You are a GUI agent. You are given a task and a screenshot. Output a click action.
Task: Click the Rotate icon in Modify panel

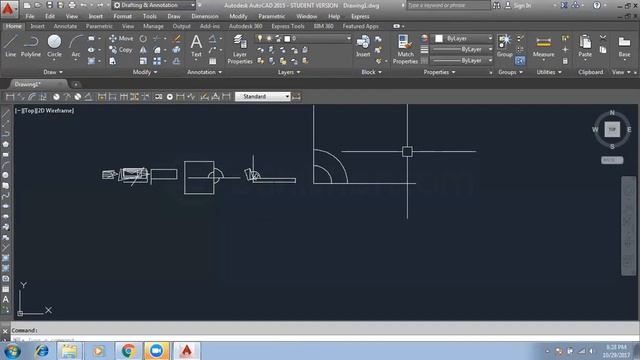pyautogui.click(x=143, y=39)
